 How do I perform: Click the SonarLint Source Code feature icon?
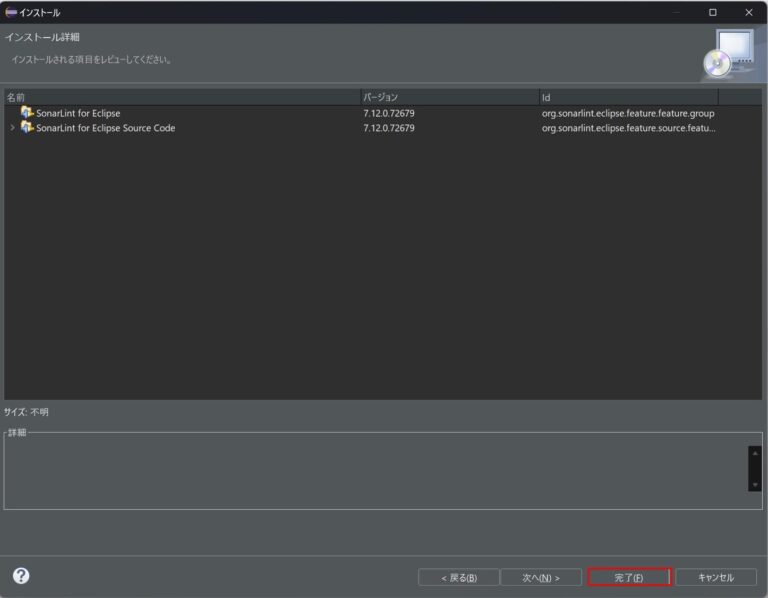tap(27, 128)
